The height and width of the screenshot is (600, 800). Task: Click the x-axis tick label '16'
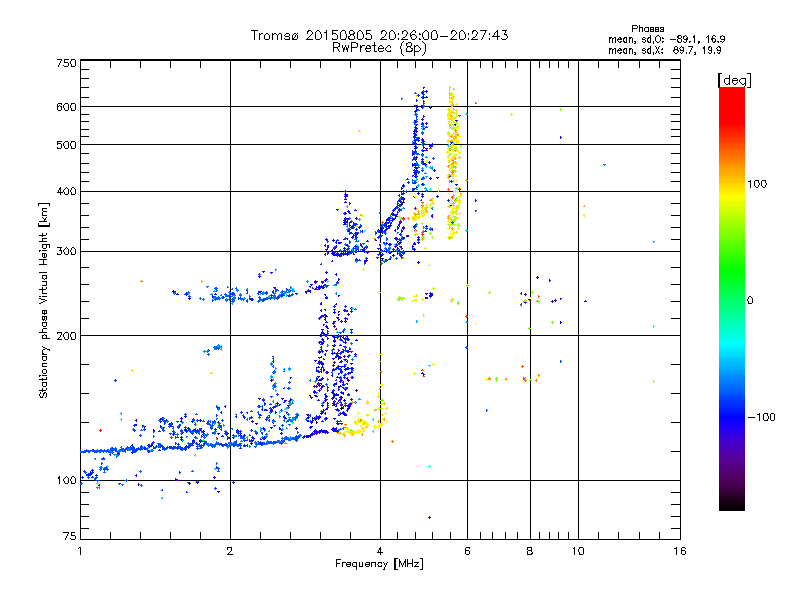[680, 551]
